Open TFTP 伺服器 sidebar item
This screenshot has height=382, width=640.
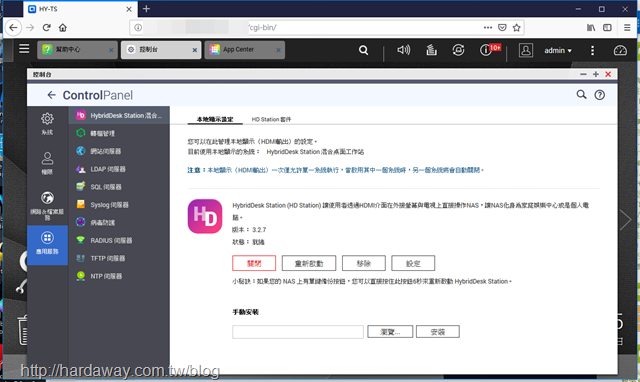pyautogui.click(x=119, y=258)
